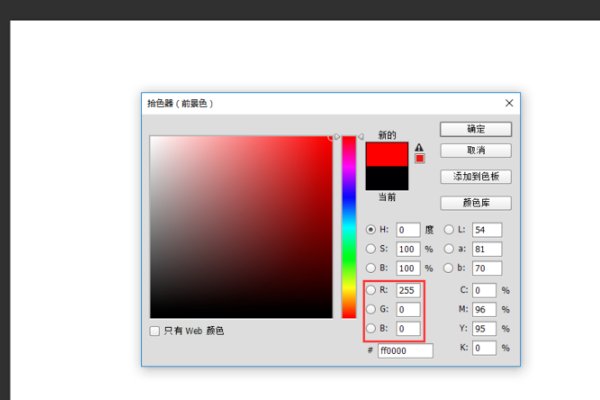600x400 pixels.
Task: Click the new red color swatch
Action: coord(386,155)
